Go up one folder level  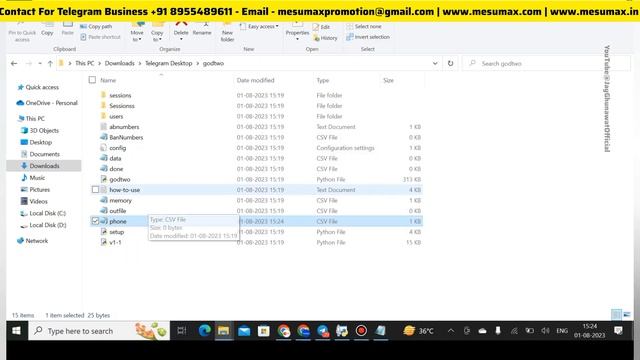50,64
